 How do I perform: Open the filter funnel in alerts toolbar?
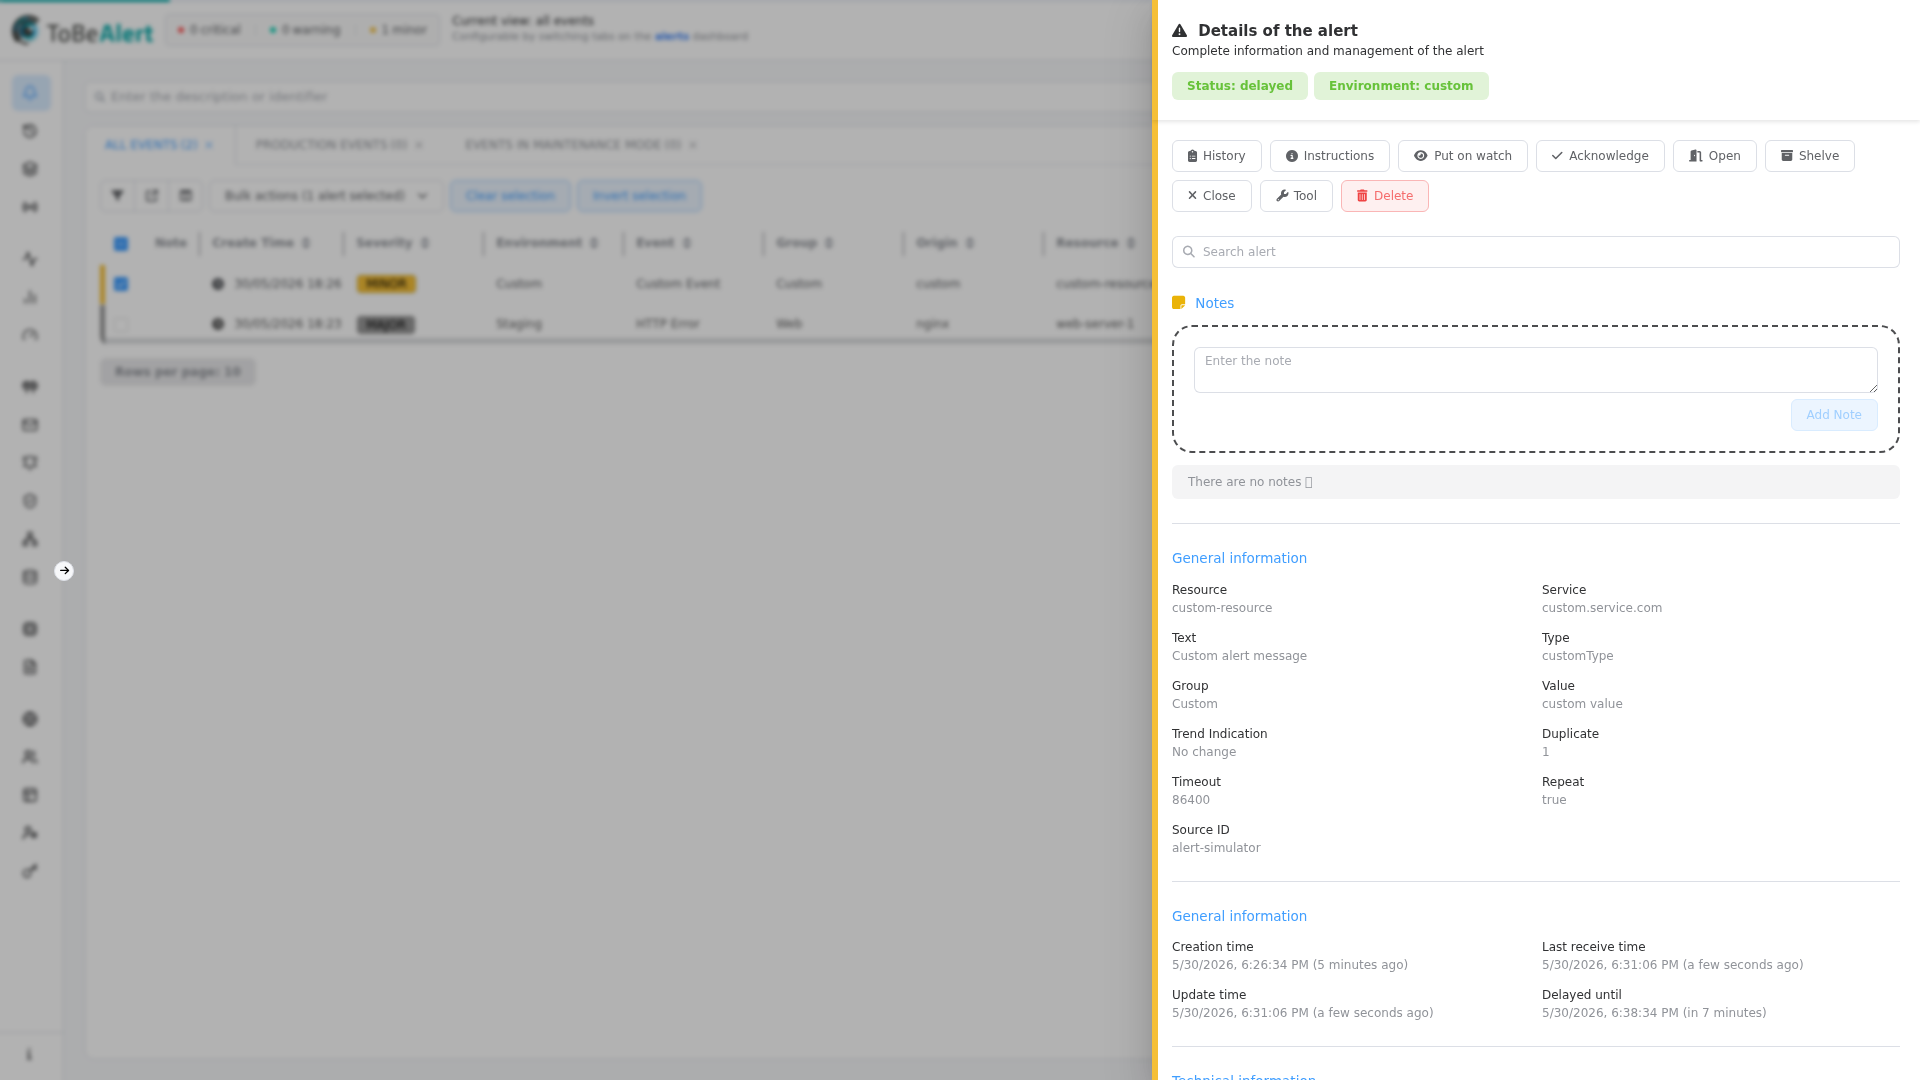[118, 196]
